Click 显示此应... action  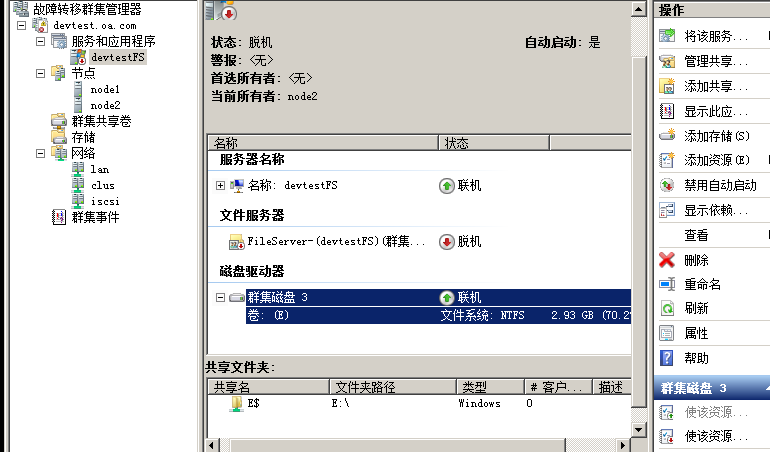pos(716,112)
